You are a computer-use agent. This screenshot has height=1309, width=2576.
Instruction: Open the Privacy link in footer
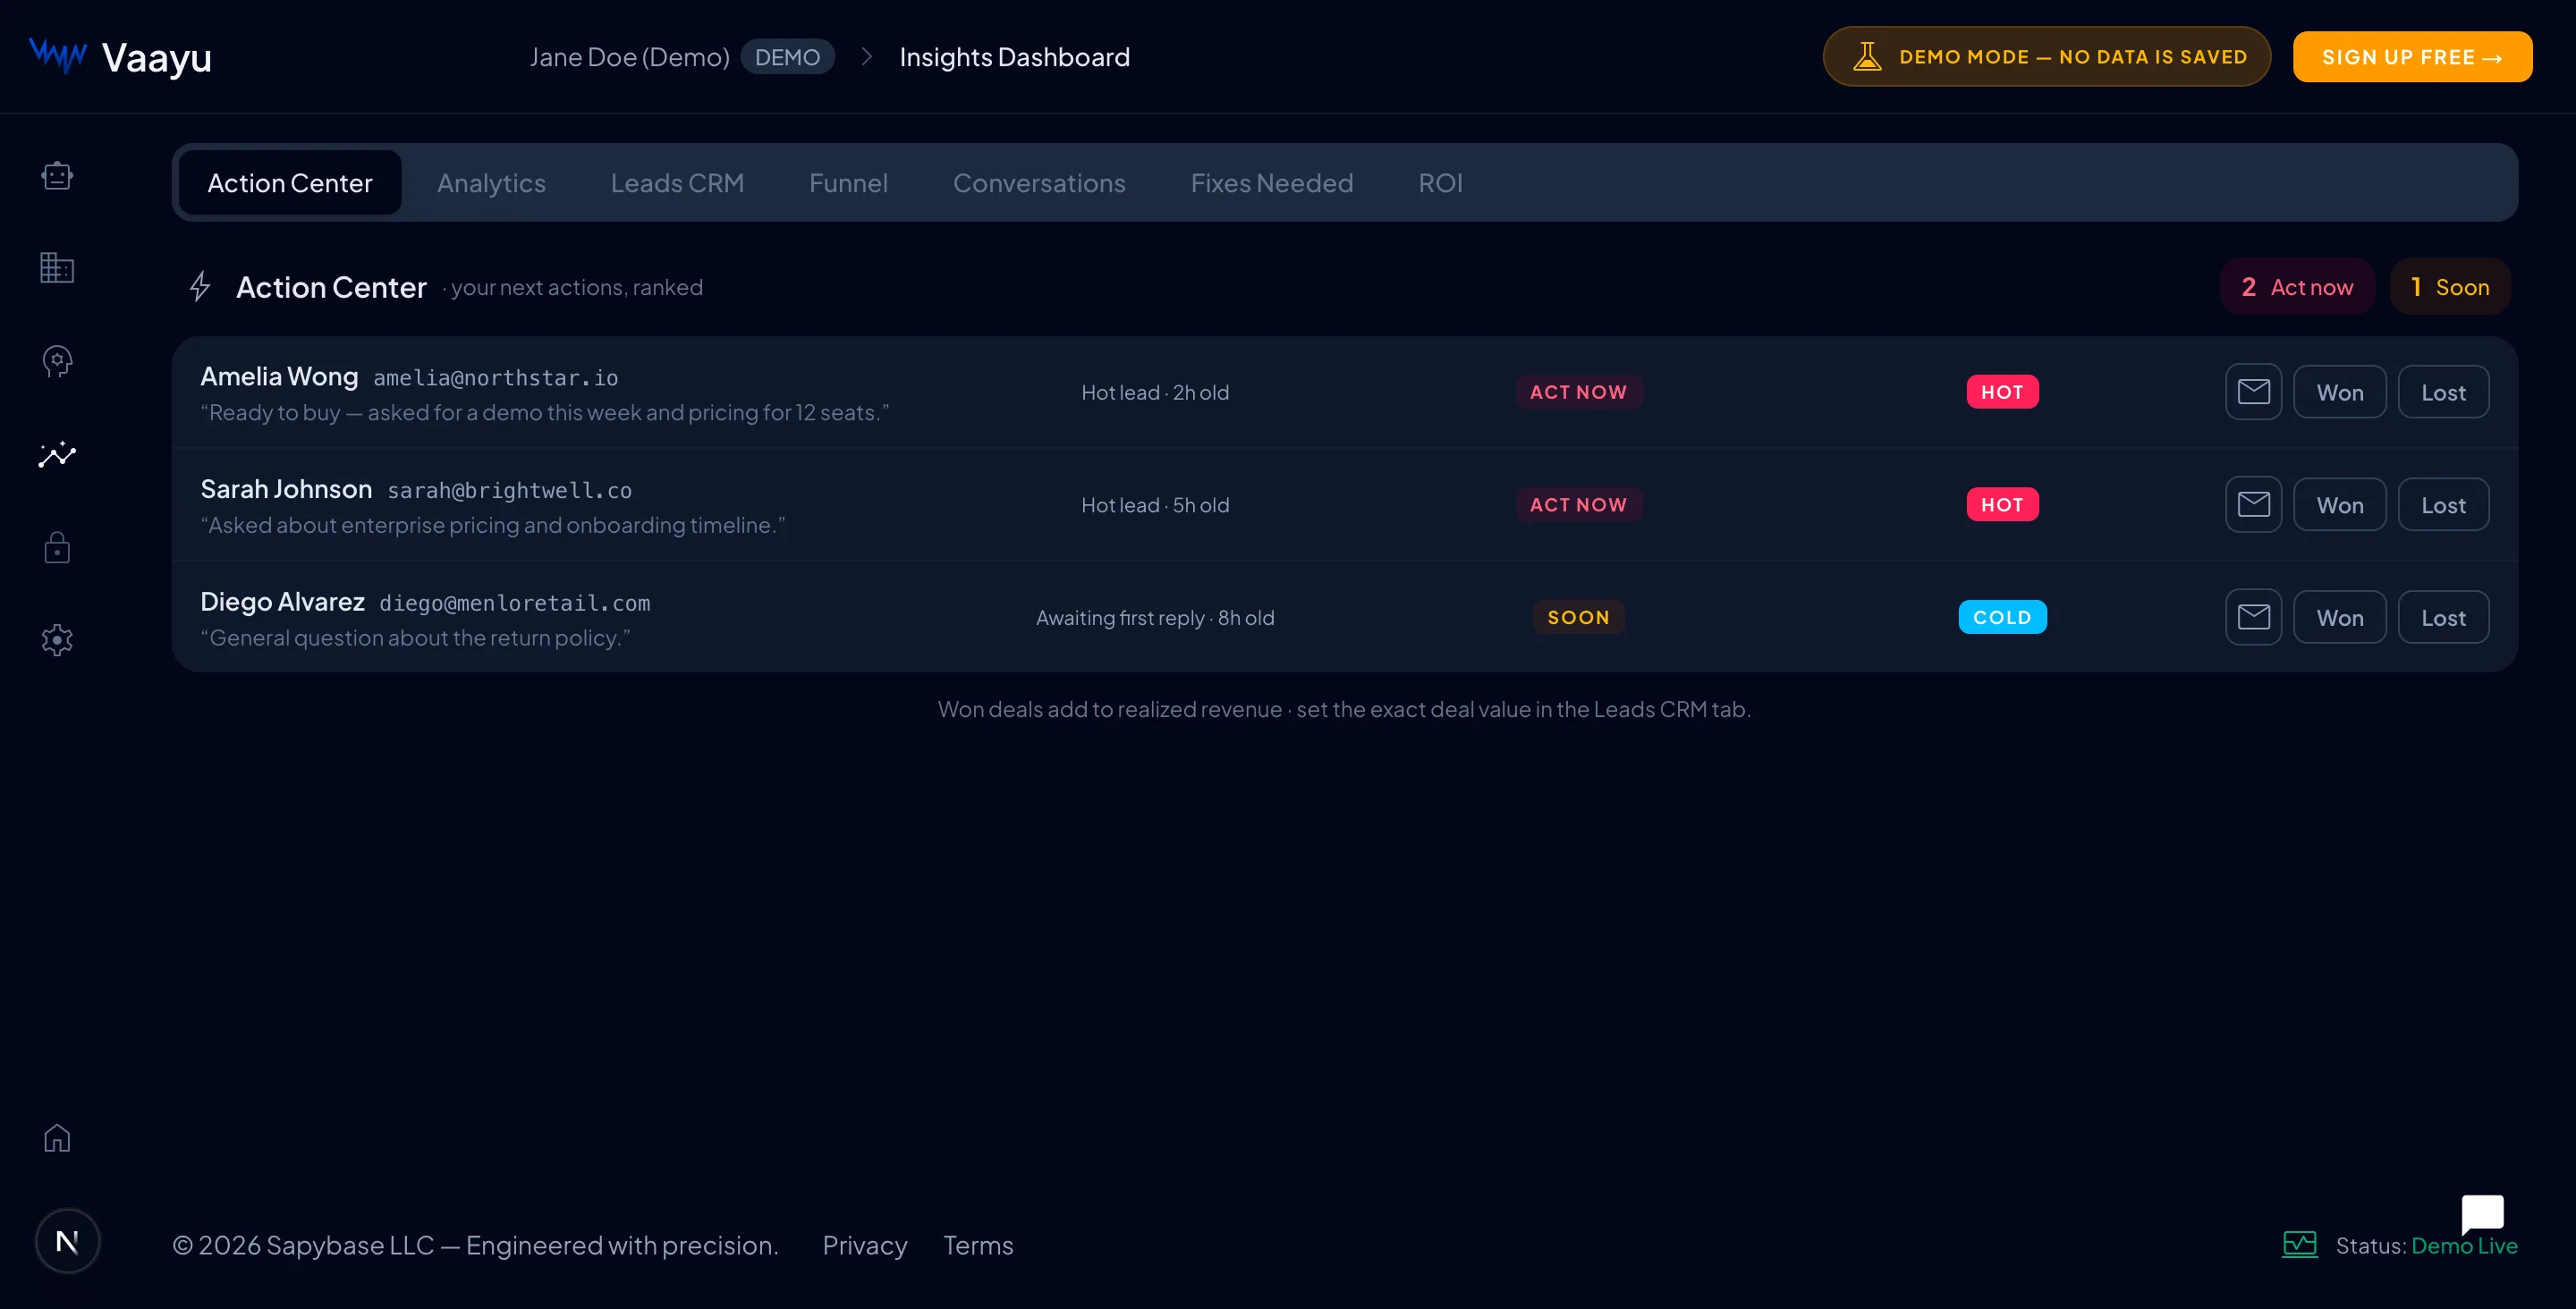point(865,1245)
